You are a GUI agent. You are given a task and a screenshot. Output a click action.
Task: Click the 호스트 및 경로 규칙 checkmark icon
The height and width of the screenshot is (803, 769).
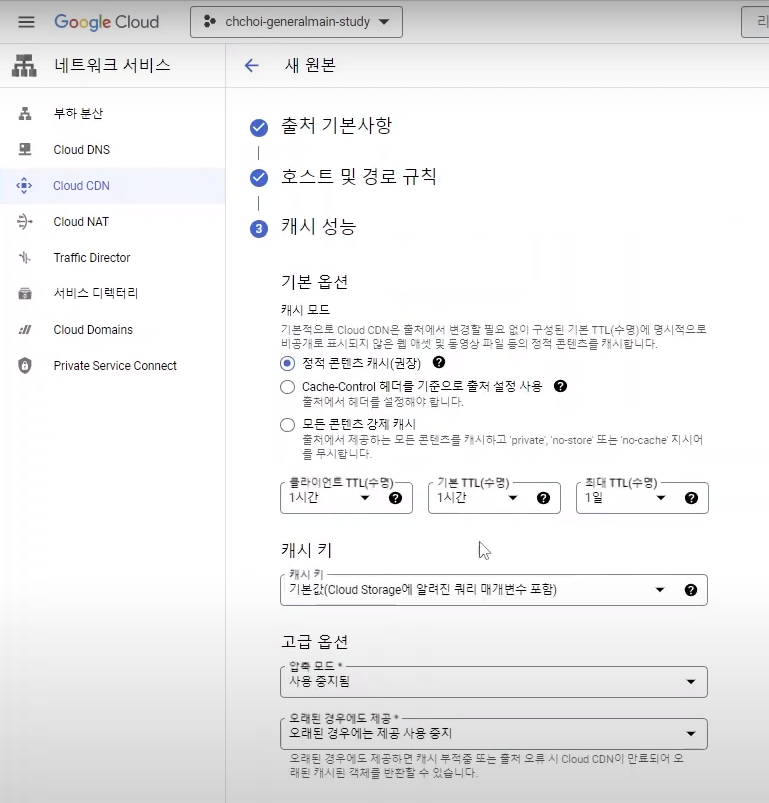coord(259,178)
